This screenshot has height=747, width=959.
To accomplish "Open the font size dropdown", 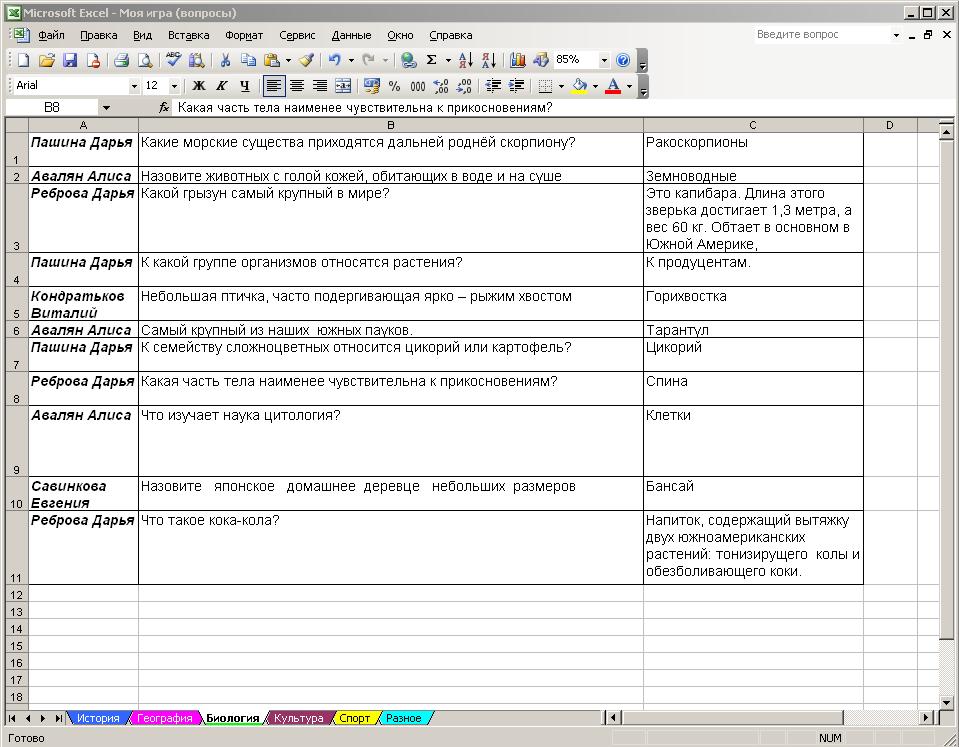I will [x=175, y=86].
